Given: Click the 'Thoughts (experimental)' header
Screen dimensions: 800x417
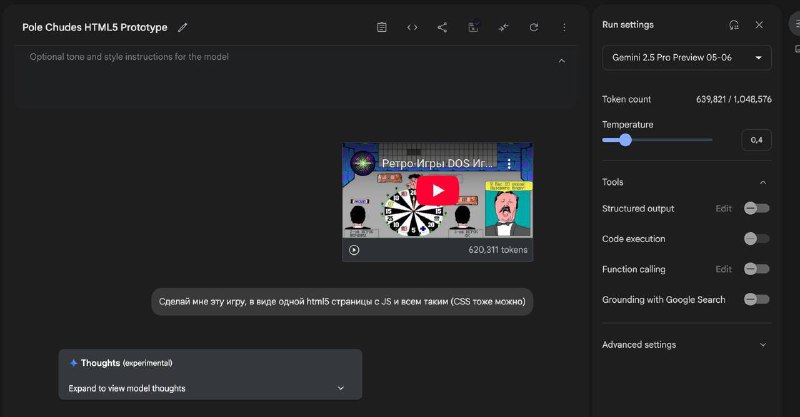Looking at the screenshot, I should [x=127, y=363].
